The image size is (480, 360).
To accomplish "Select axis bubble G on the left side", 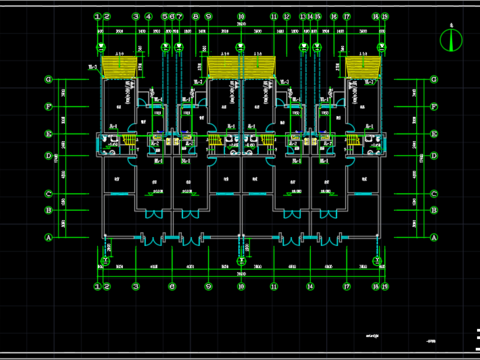I will [49, 79].
